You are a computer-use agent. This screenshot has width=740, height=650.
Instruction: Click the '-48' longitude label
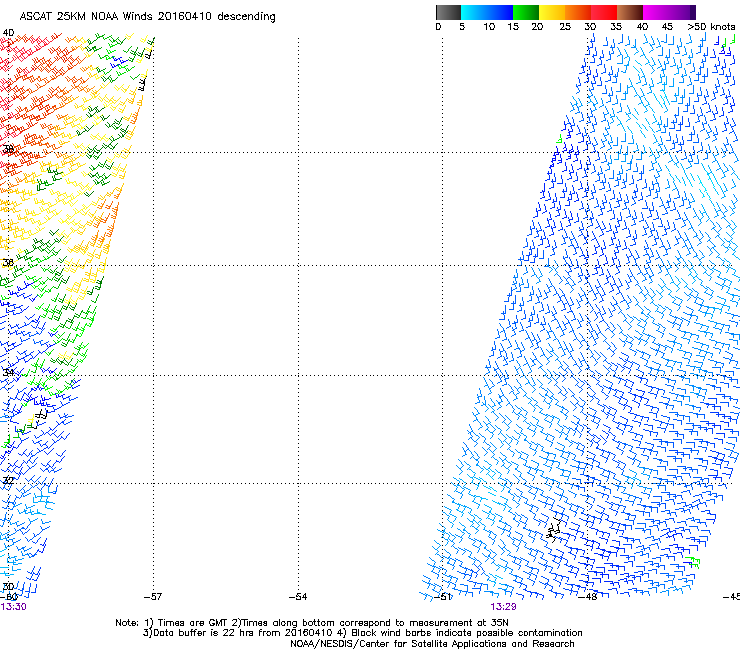(x=588, y=597)
